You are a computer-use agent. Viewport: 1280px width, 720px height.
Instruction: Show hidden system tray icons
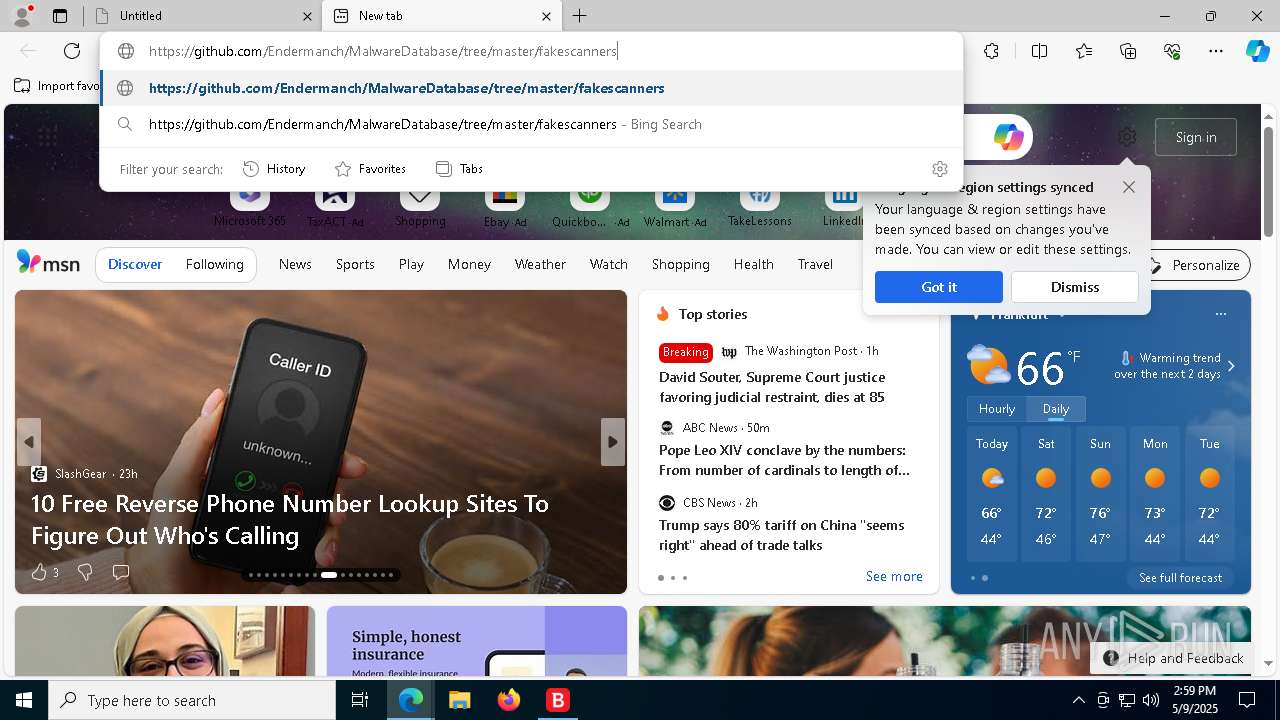(x=1078, y=700)
